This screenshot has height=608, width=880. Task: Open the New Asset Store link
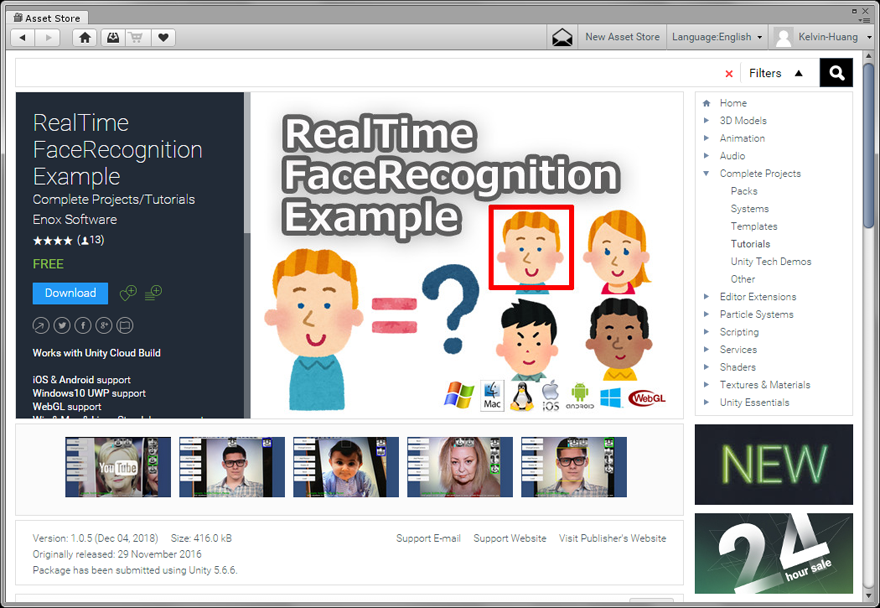click(622, 37)
